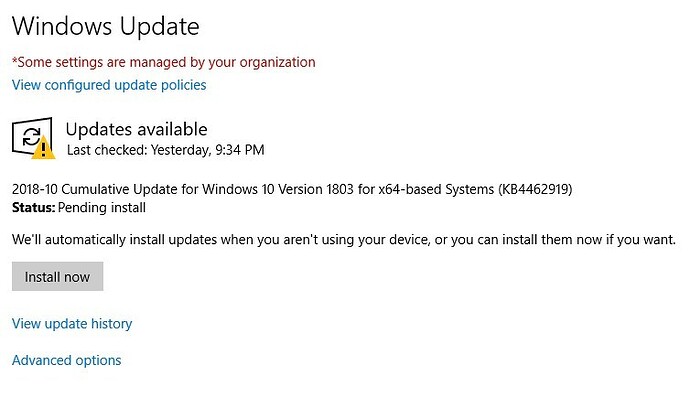Viewport: 690px width, 397px height.
Task: Click the Pending install status value
Action: 102,208
